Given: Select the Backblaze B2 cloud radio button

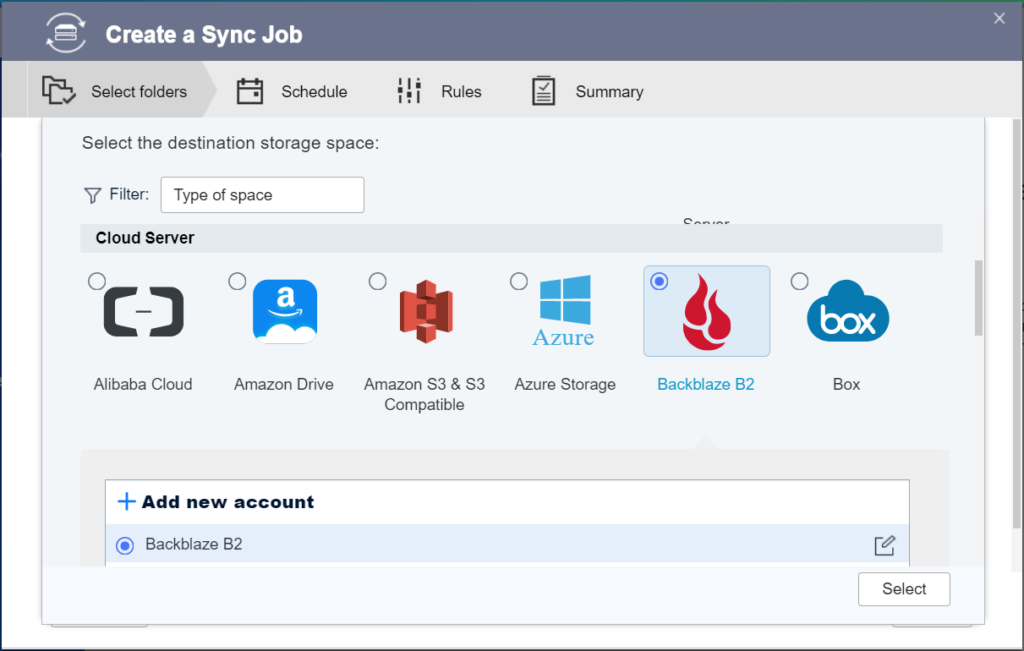Looking at the screenshot, I should 659,281.
